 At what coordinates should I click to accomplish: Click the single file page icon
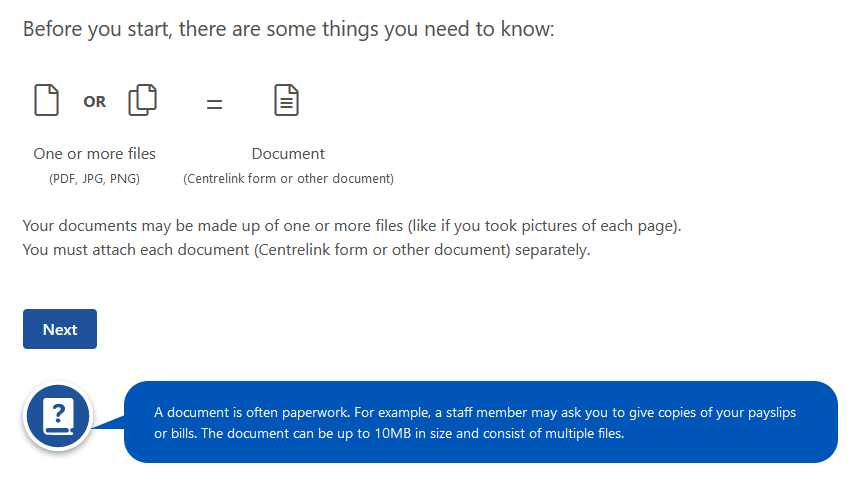tap(46, 100)
